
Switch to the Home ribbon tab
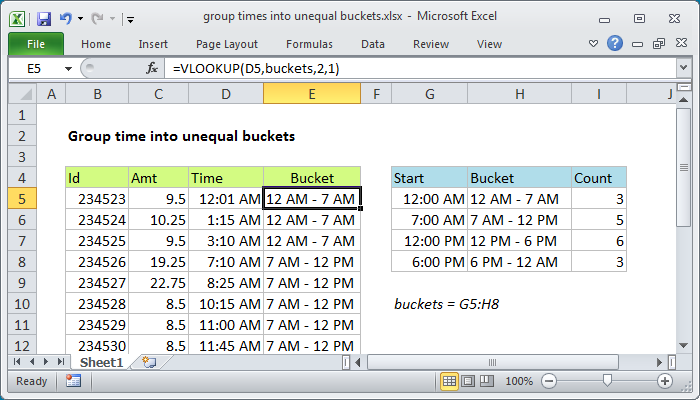point(96,44)
